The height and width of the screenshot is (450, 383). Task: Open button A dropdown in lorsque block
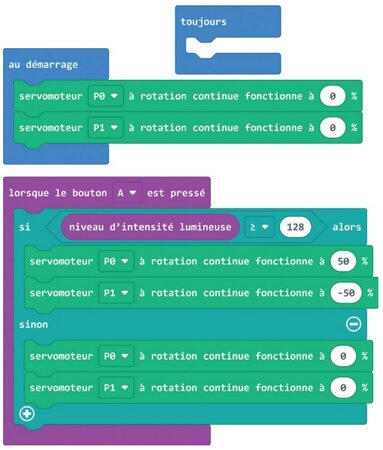(x=126, y=193)
